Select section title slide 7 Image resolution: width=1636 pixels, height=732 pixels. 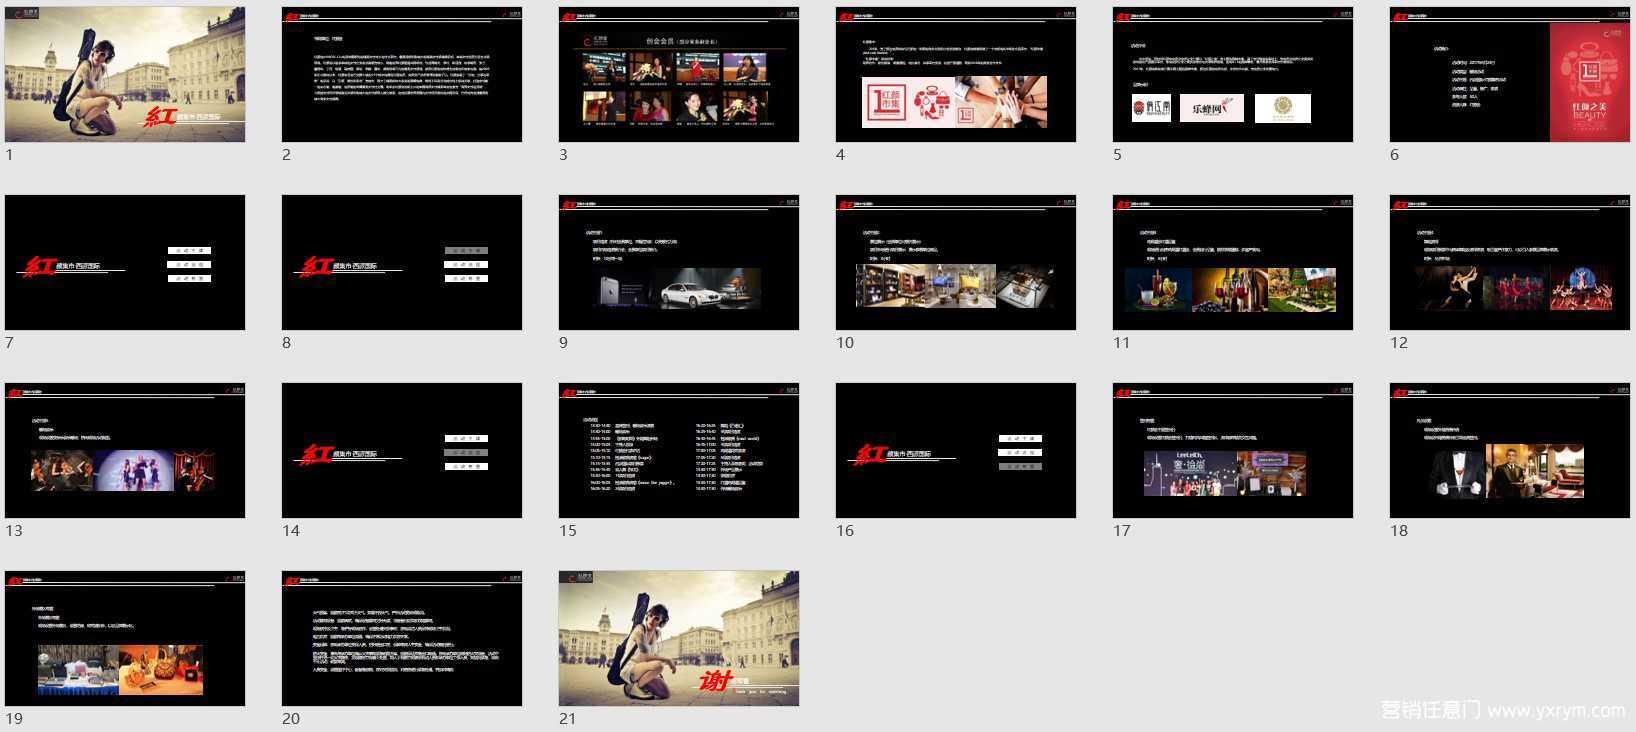125,263
